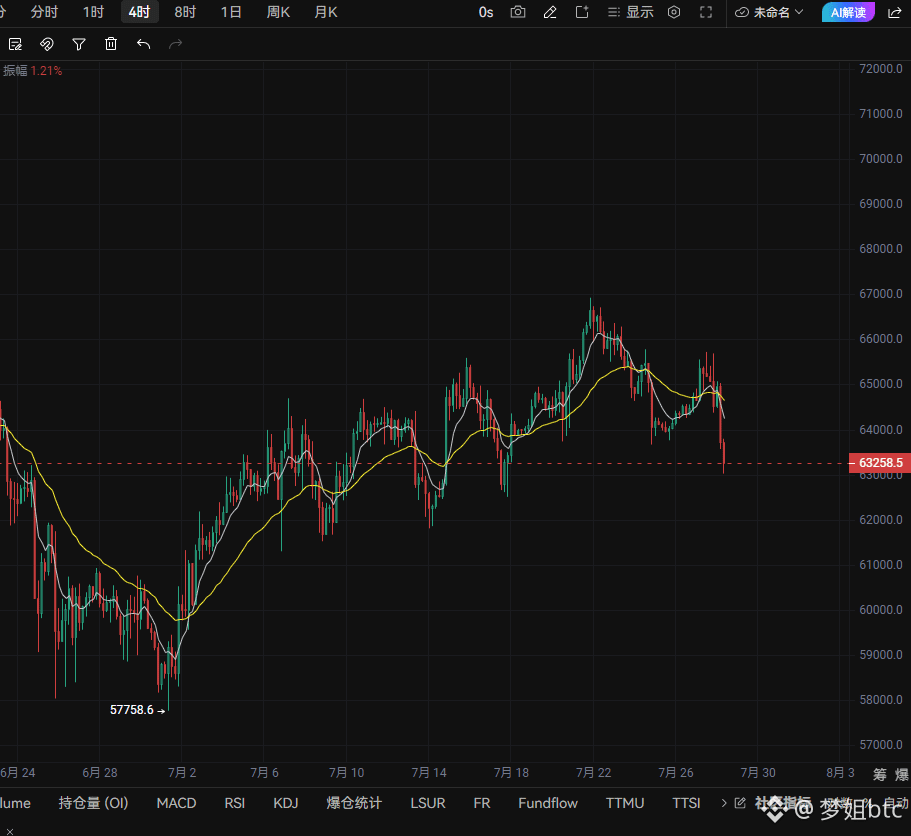Enable the 爆仓统计 liquidation indicator
This screenshot has width=911, height=836.
354,803
